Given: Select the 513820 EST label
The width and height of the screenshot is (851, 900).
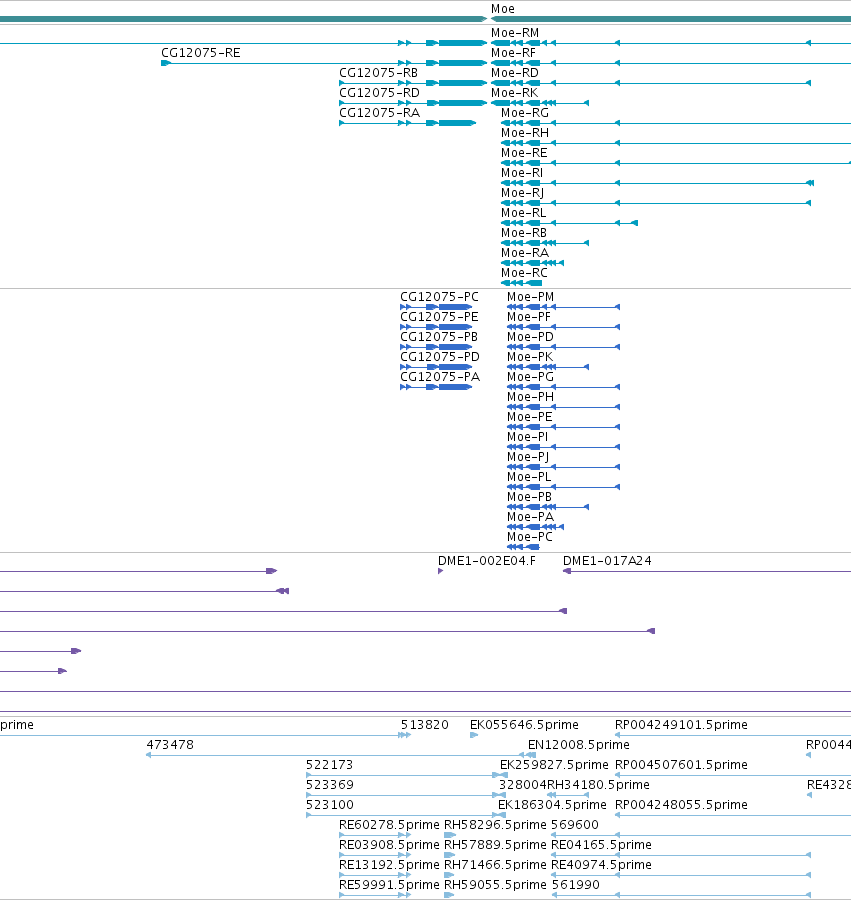Looking at the screenshot, I should 425,725.
